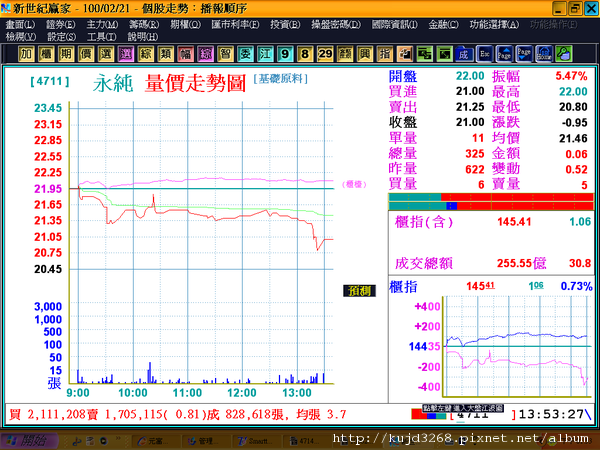Open the Windows 開始 start button
This screenshot has width=600, height=450.
pos(30,441)
